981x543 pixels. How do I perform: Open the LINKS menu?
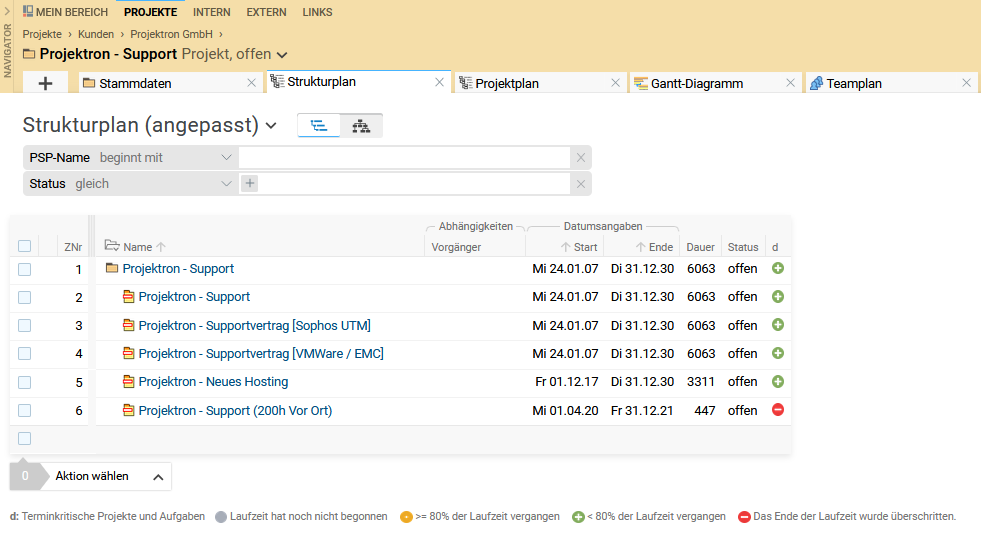pos(317,12)
